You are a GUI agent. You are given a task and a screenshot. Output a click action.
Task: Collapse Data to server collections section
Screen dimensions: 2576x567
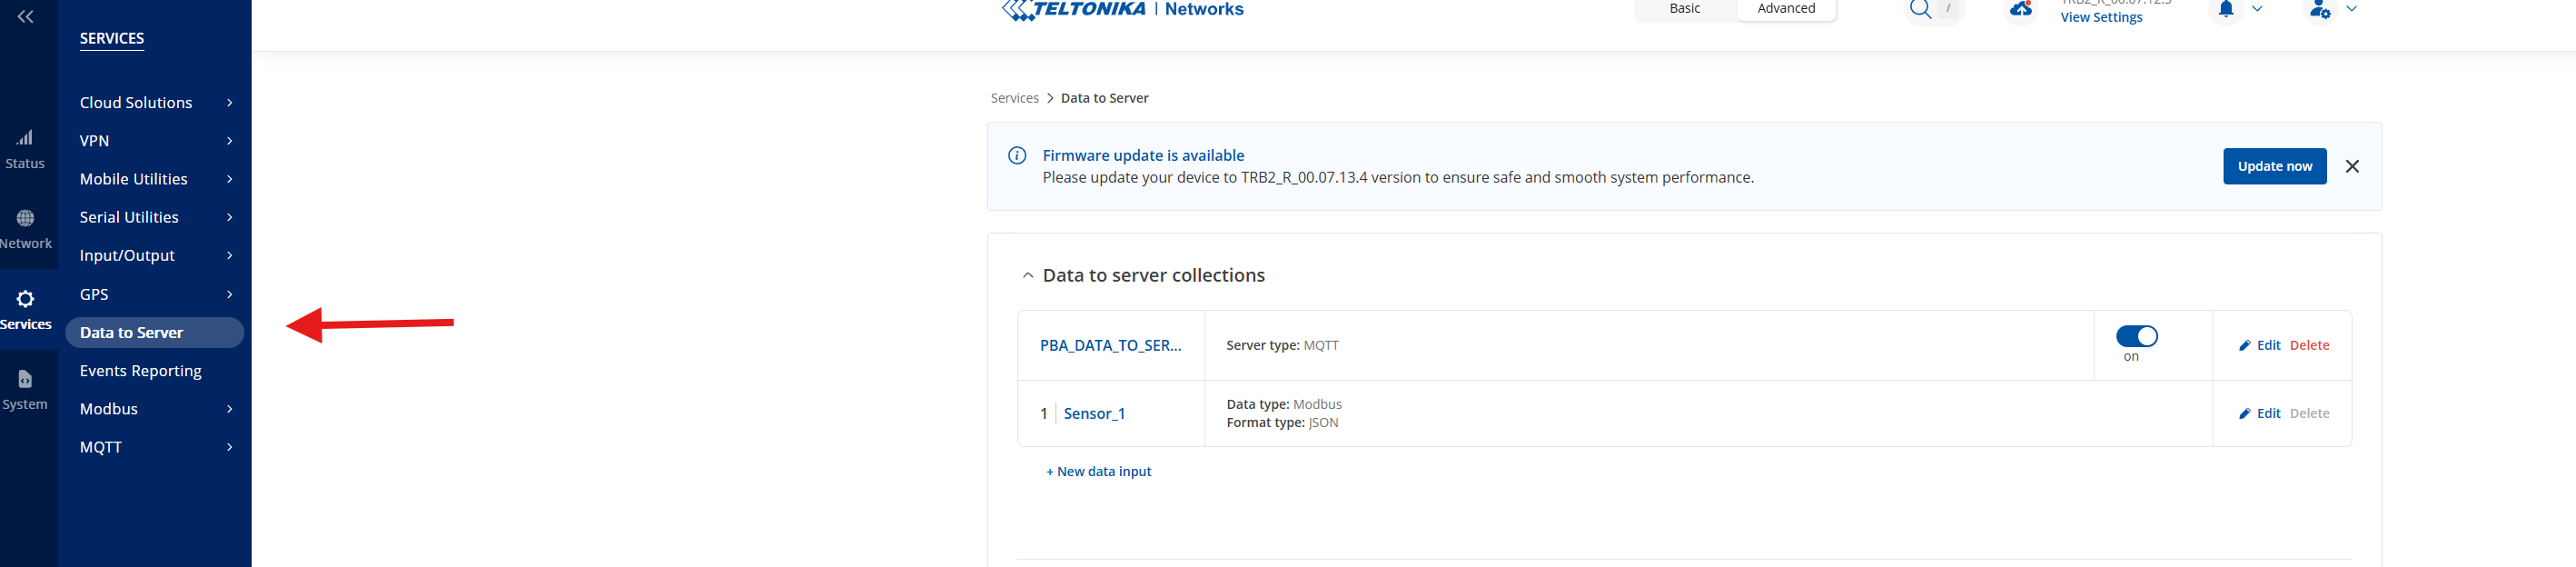[x=1027, y=275]
